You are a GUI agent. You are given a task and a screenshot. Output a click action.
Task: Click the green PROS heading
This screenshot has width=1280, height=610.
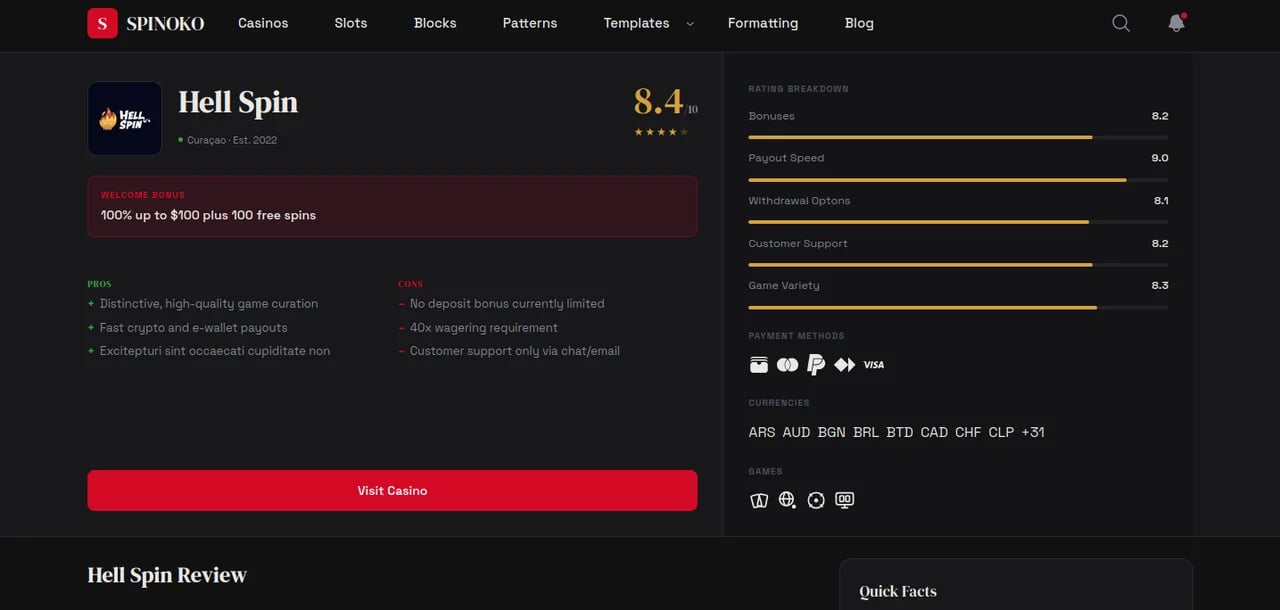tap(99, 284)
